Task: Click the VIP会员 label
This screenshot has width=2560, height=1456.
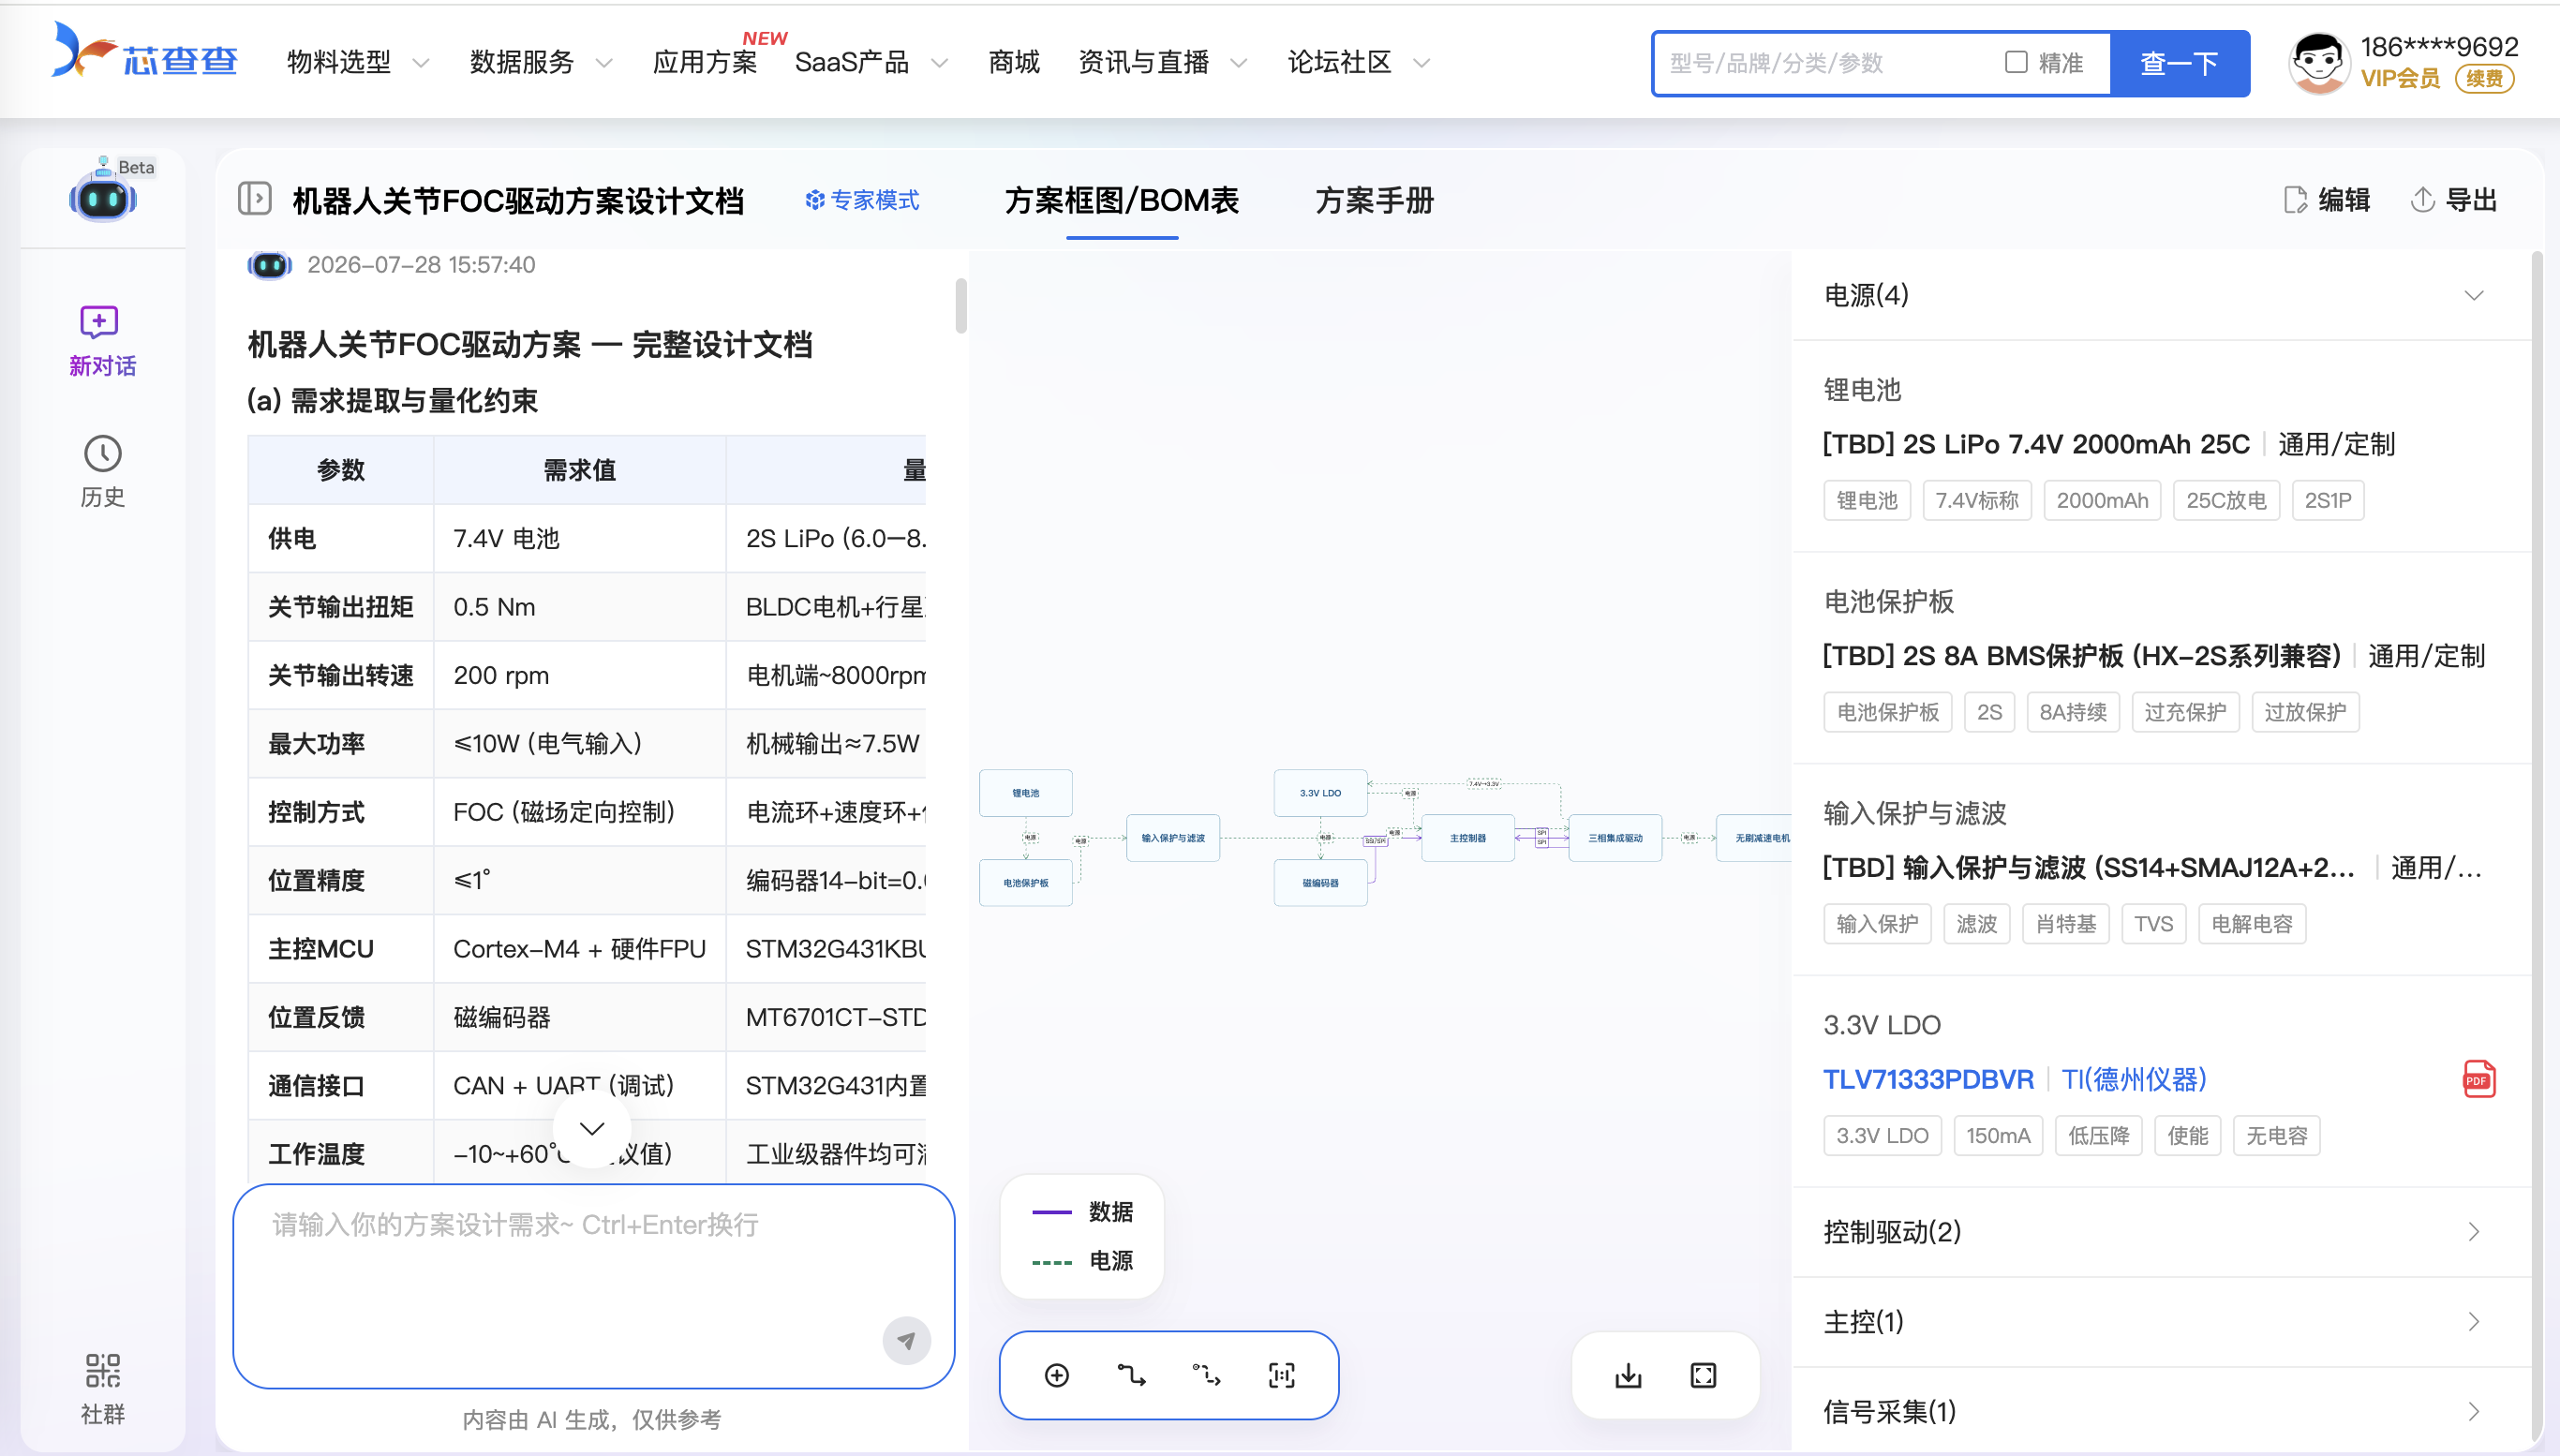Action: tap(2400, 78)
